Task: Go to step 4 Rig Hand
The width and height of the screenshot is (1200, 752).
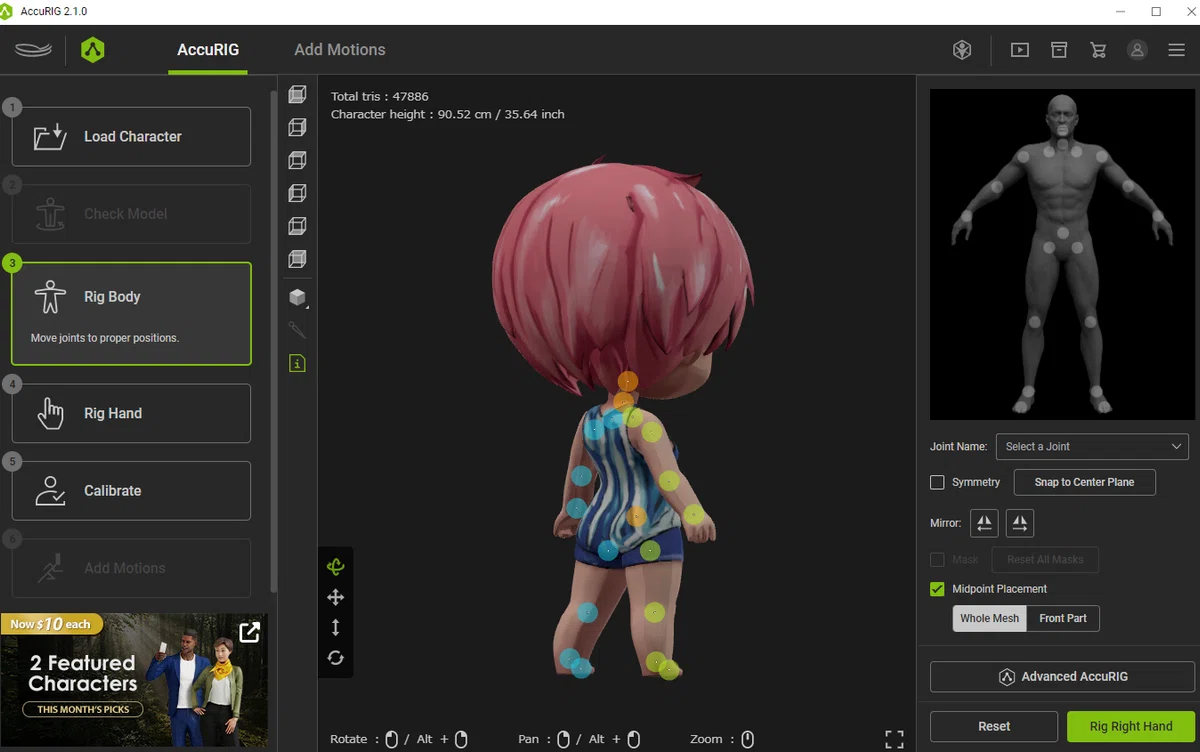Action: tap(131, 413)
